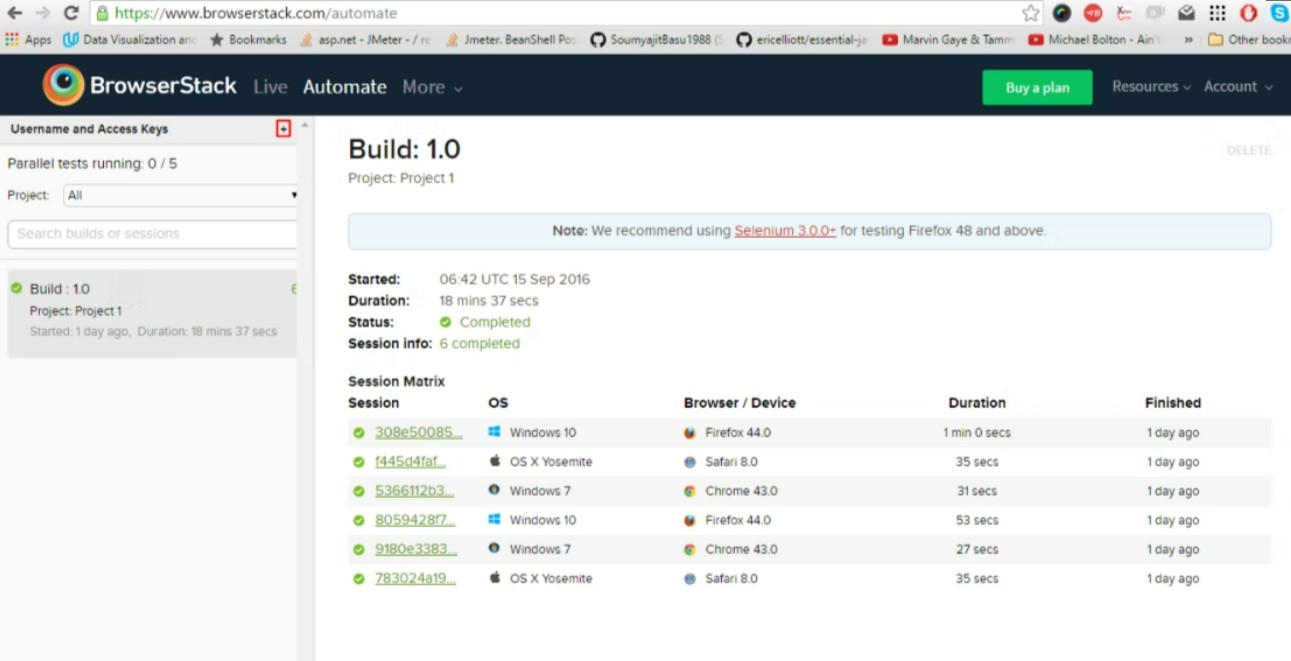Click the Duration column header
Image resolution: width=1291 pixels, height=661 pixels.
coord(977,403)
